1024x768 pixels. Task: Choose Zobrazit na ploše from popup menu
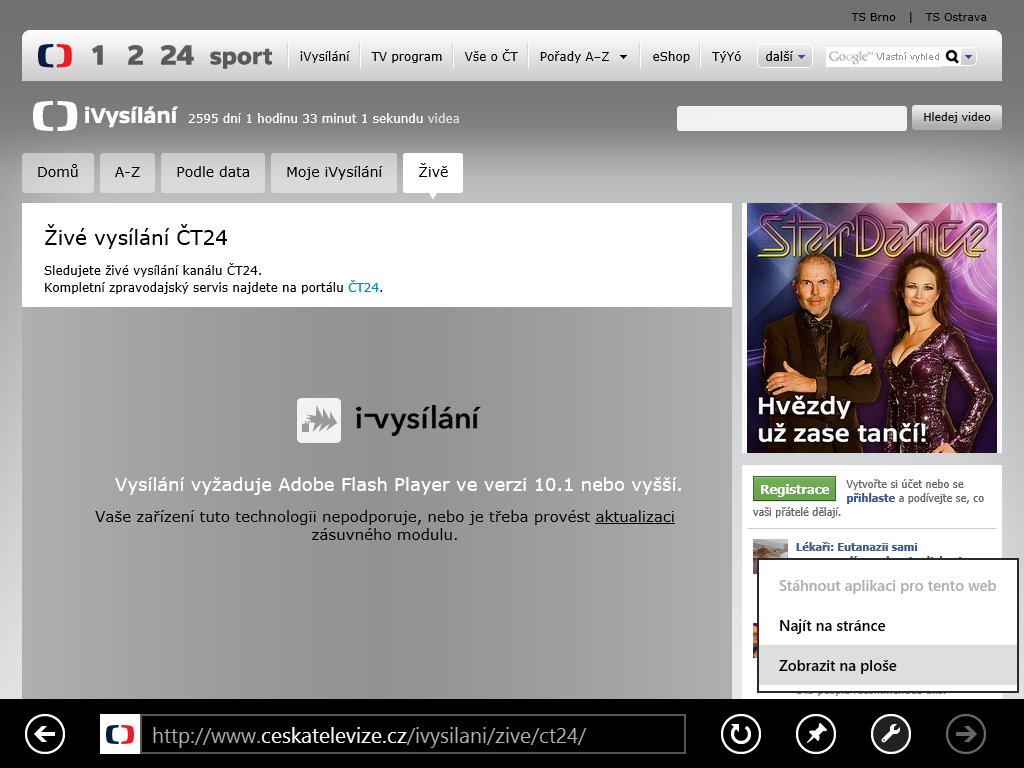point(888,665)
